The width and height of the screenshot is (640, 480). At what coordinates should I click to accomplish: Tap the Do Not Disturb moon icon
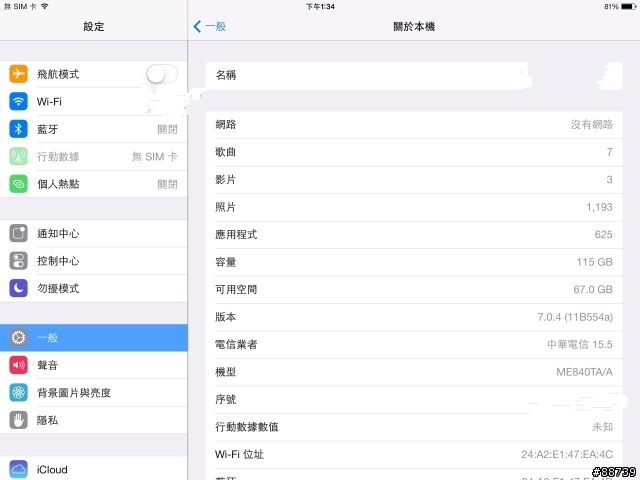18,288
